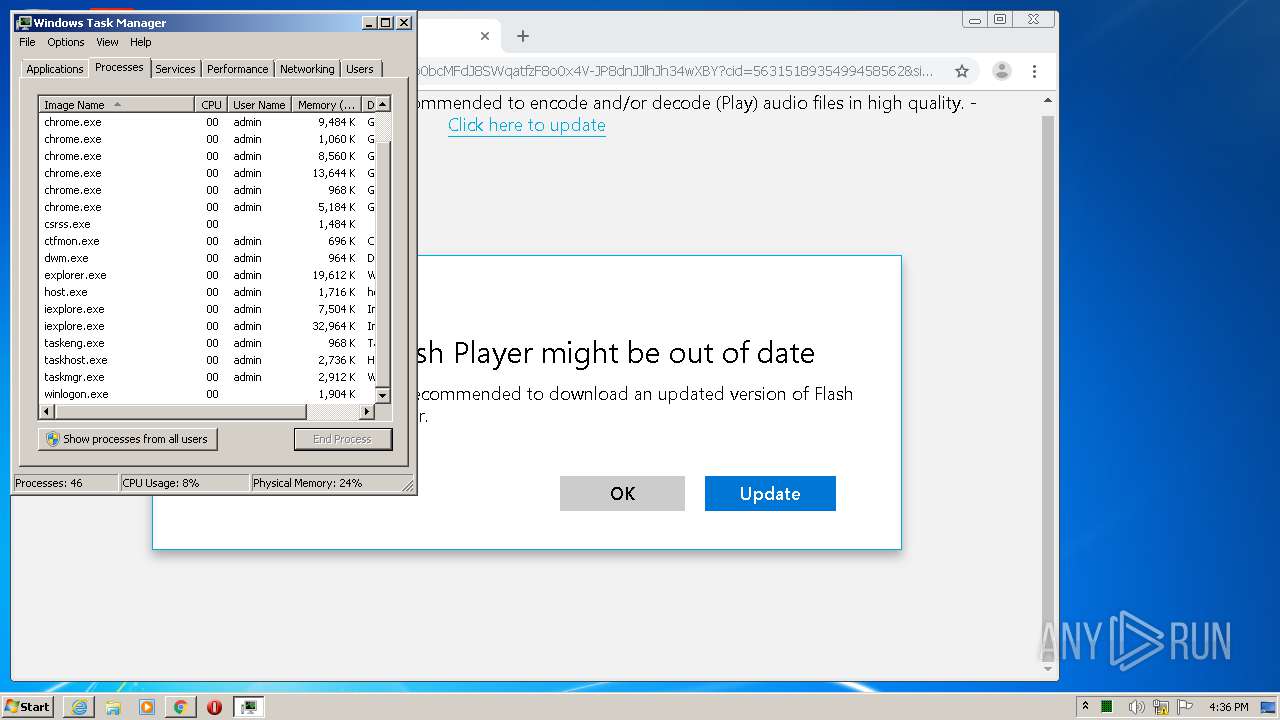This screenshot has width=1280, height=720.
Task: Open a new Chrome tab
Action: click(x=522, y=36)
